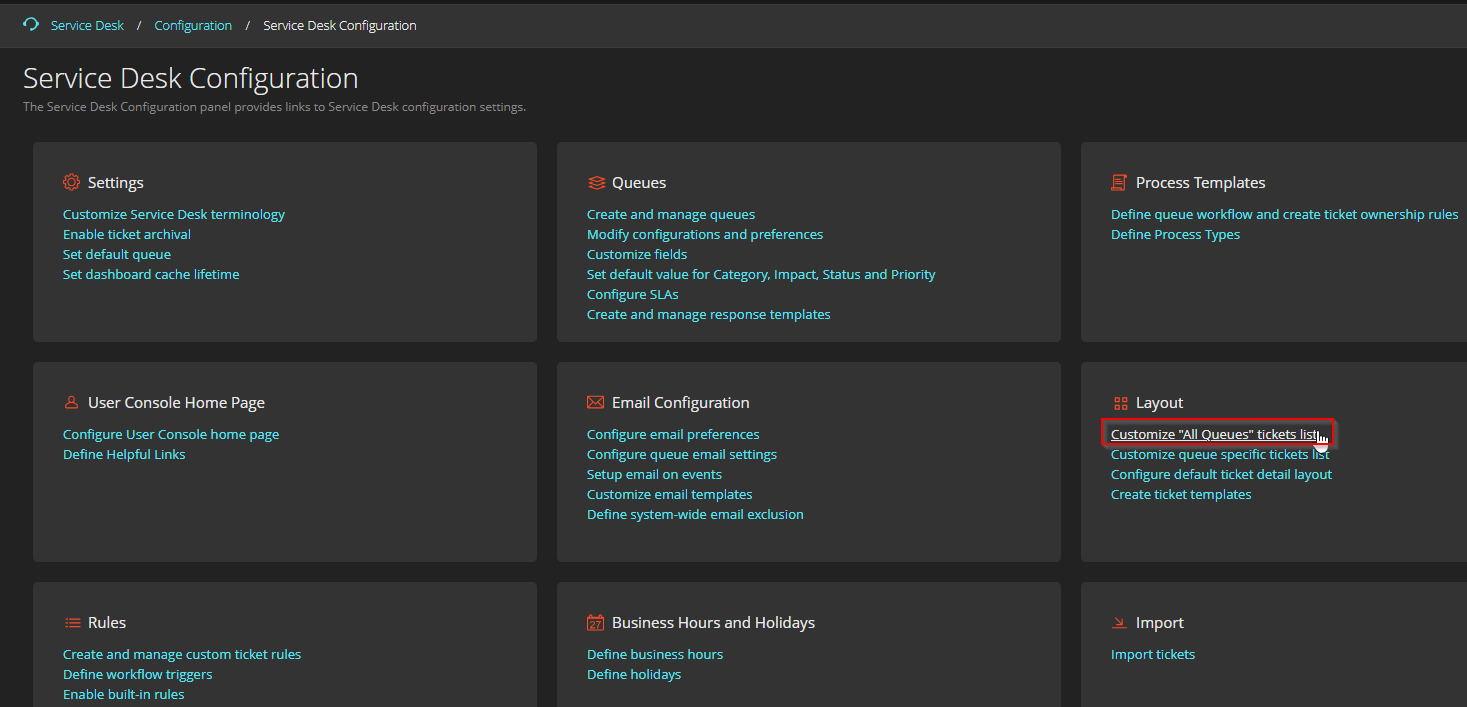
Task: Click Define queue workflow and create ticket ownership rules
Action: [x=1284, y=213]
